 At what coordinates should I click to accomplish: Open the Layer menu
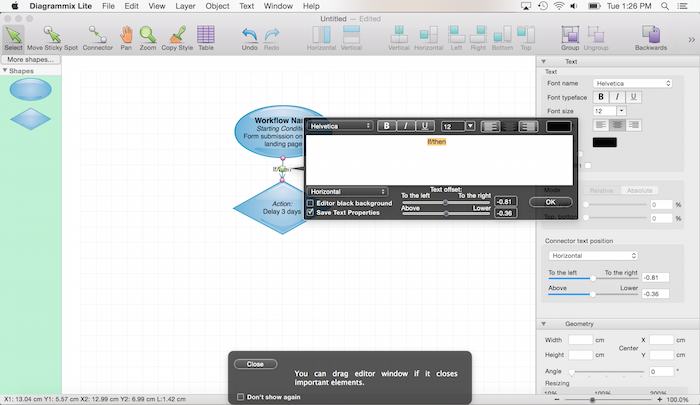pos(185,6)
